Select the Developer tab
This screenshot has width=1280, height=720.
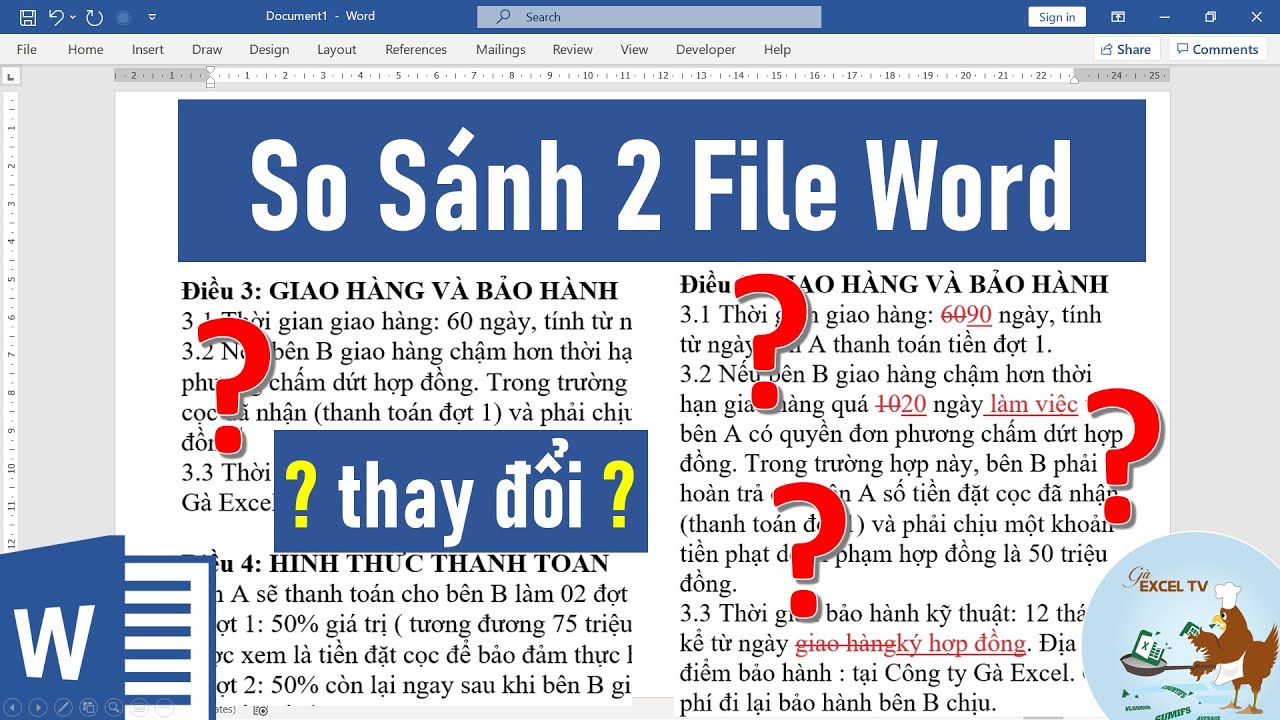[705, 49]
